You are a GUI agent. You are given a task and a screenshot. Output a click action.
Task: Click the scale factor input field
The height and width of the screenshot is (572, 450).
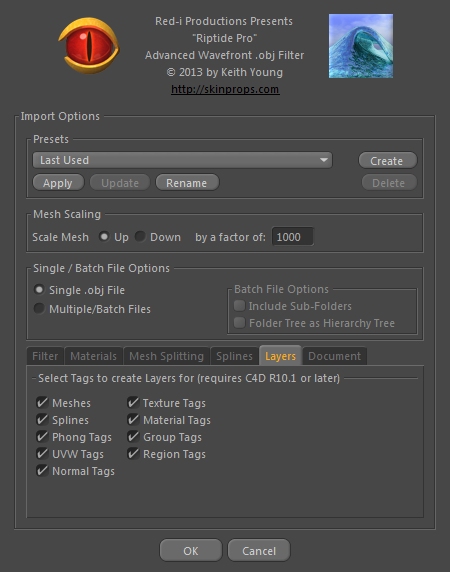click(292, 237)
